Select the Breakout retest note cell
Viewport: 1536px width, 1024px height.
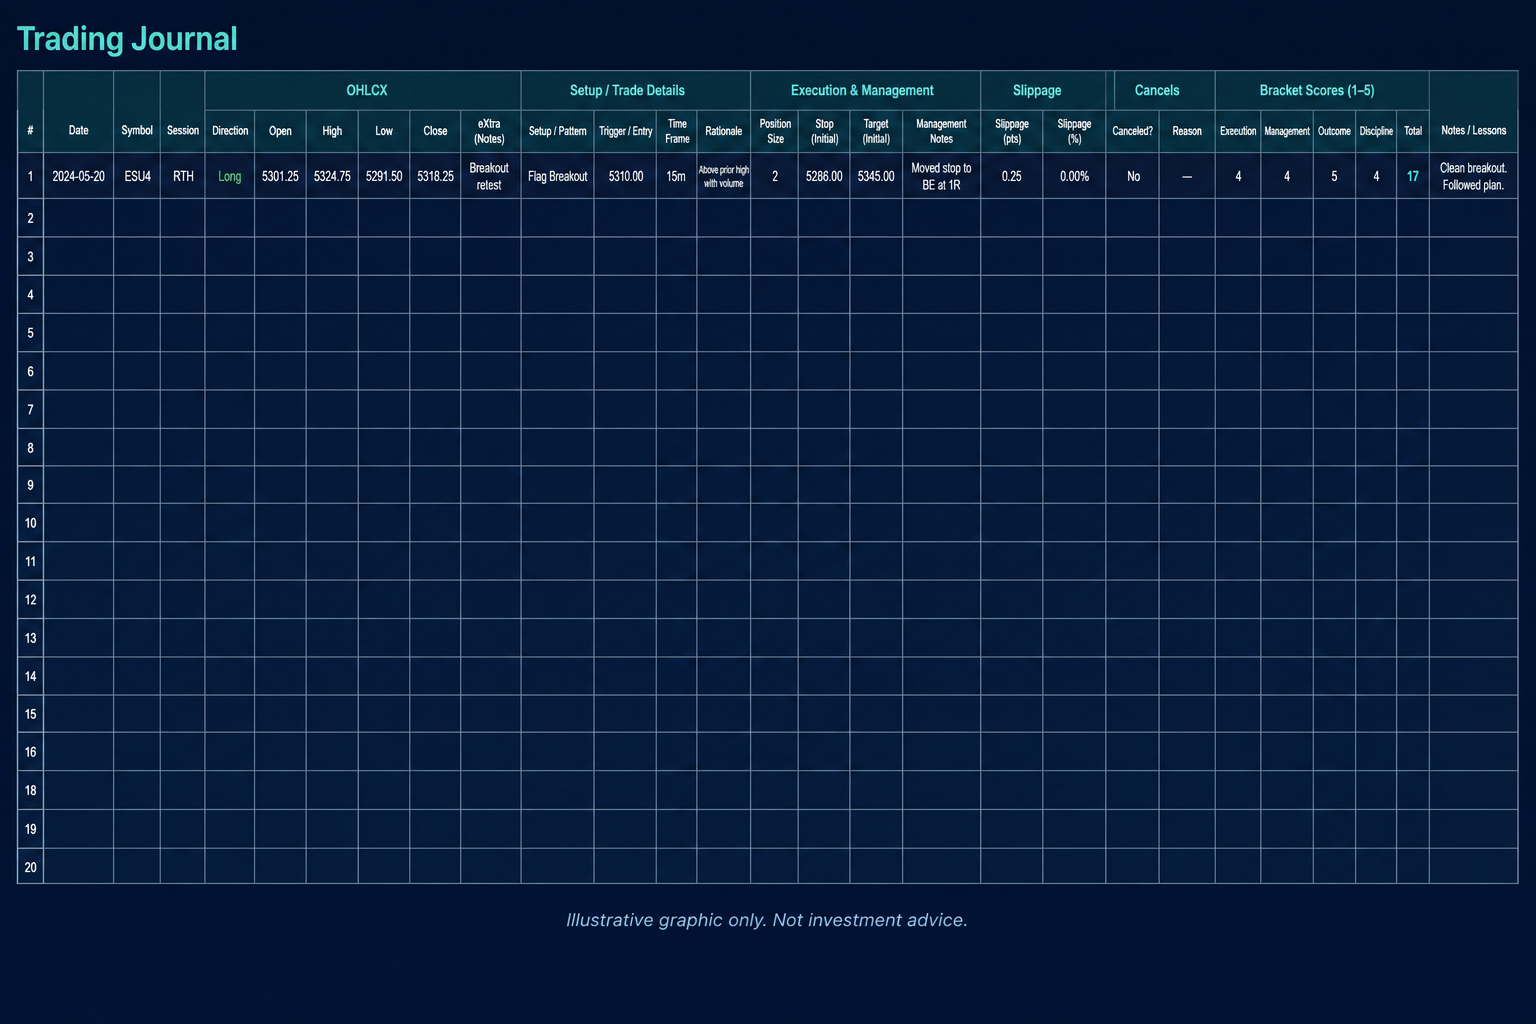[x=489, y=177]
